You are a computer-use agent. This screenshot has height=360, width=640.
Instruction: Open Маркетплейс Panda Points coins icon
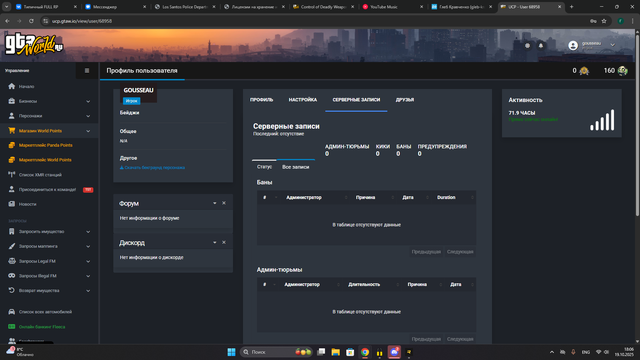(x=11, y=145)
